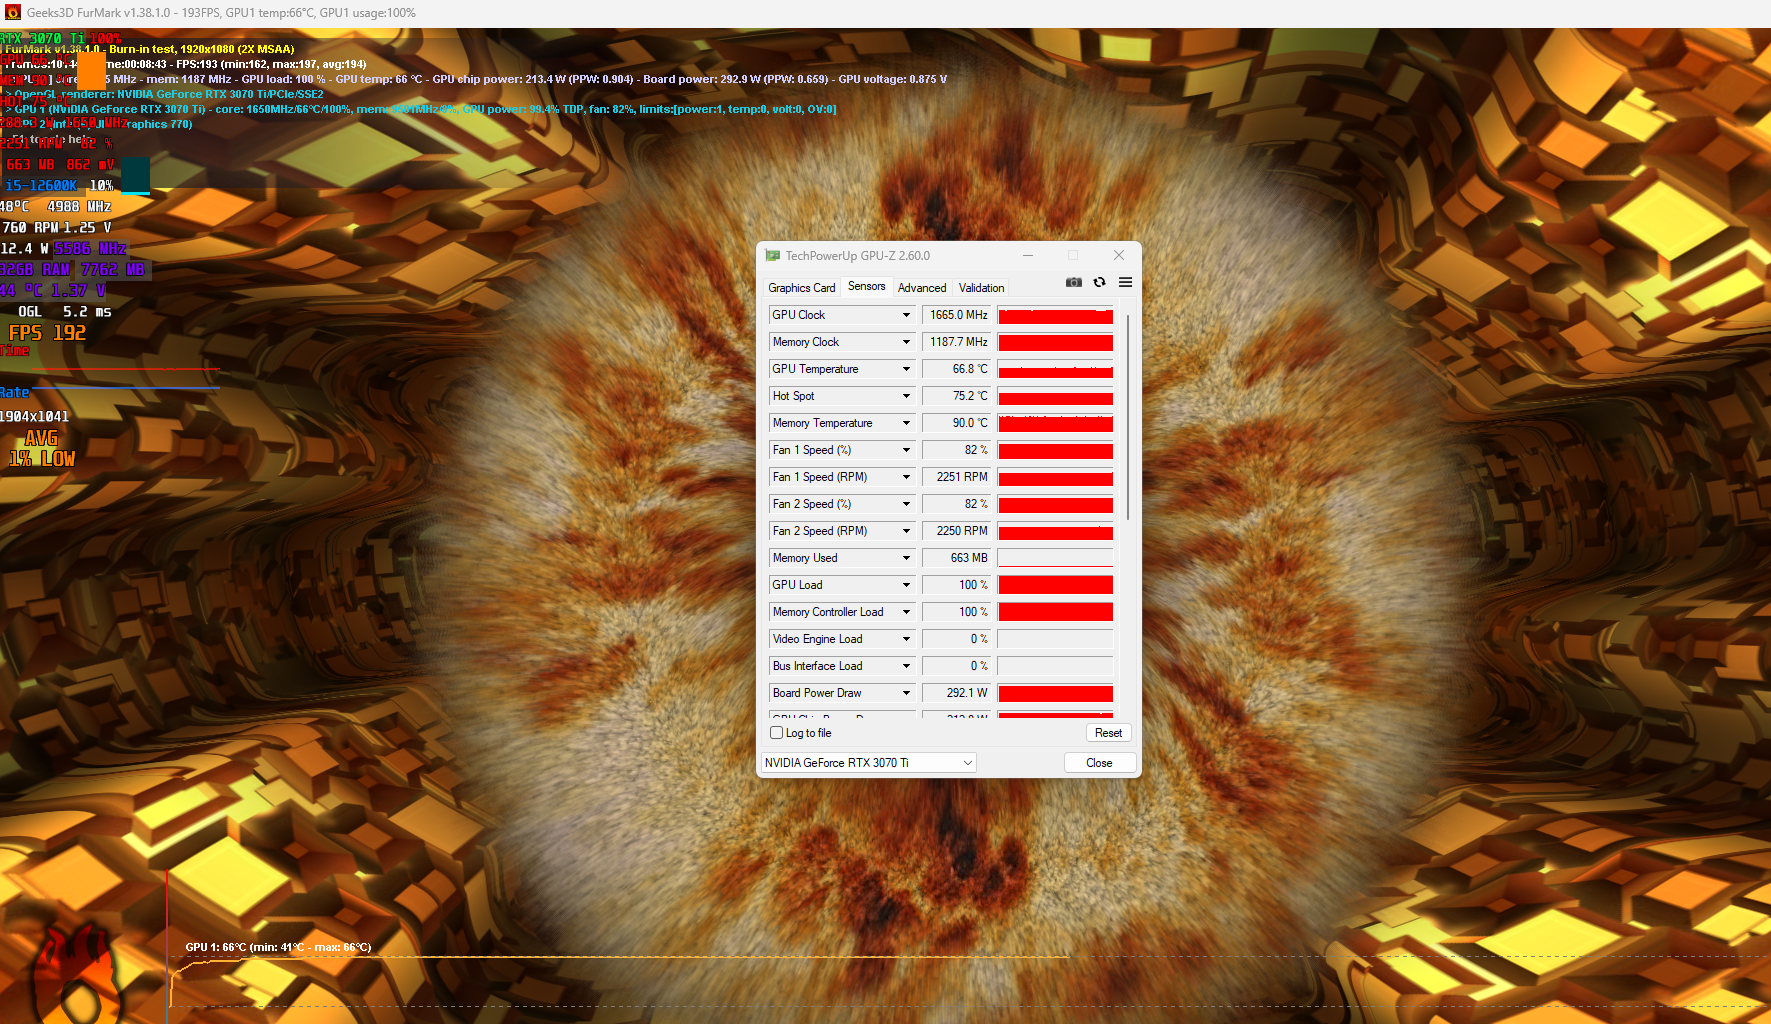1771x1024 pixels.
Task: Click the 75.2 °C Hot Spot value
Action: tap(956, 396)
